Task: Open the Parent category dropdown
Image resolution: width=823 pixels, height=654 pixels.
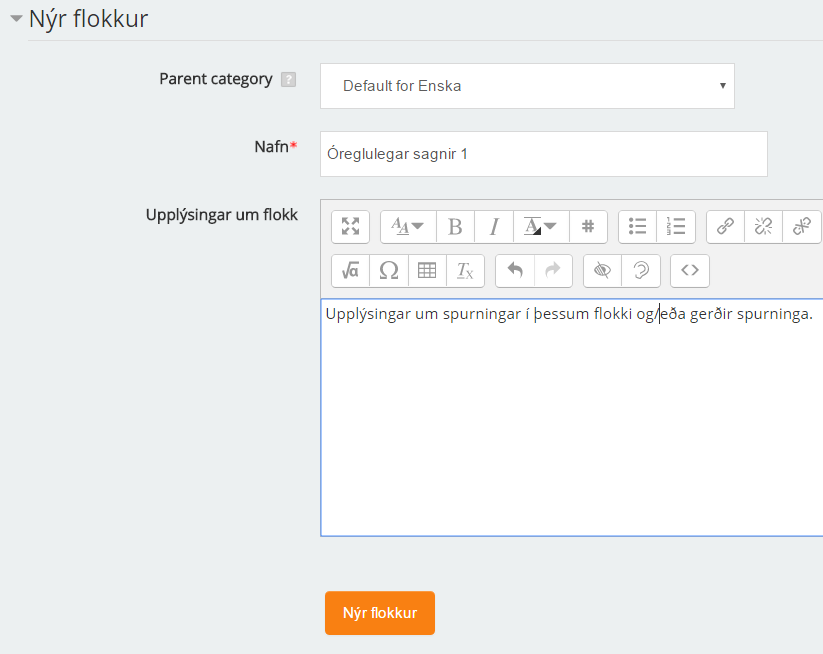Action: pos(525,86)
